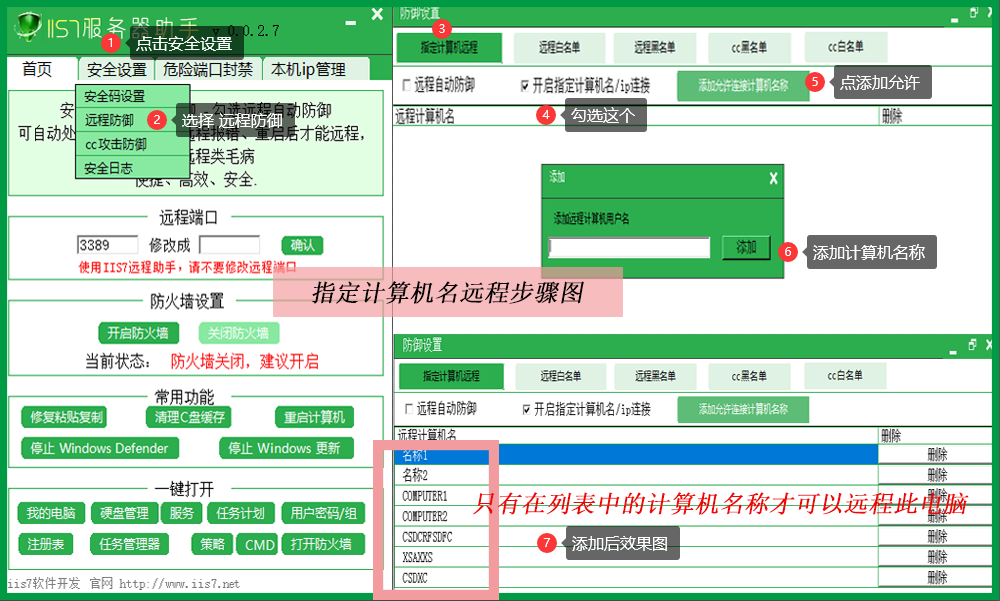Click the 打开防火墙 shortcut
Screen dimensions: 1000x601
click(321, 544)
